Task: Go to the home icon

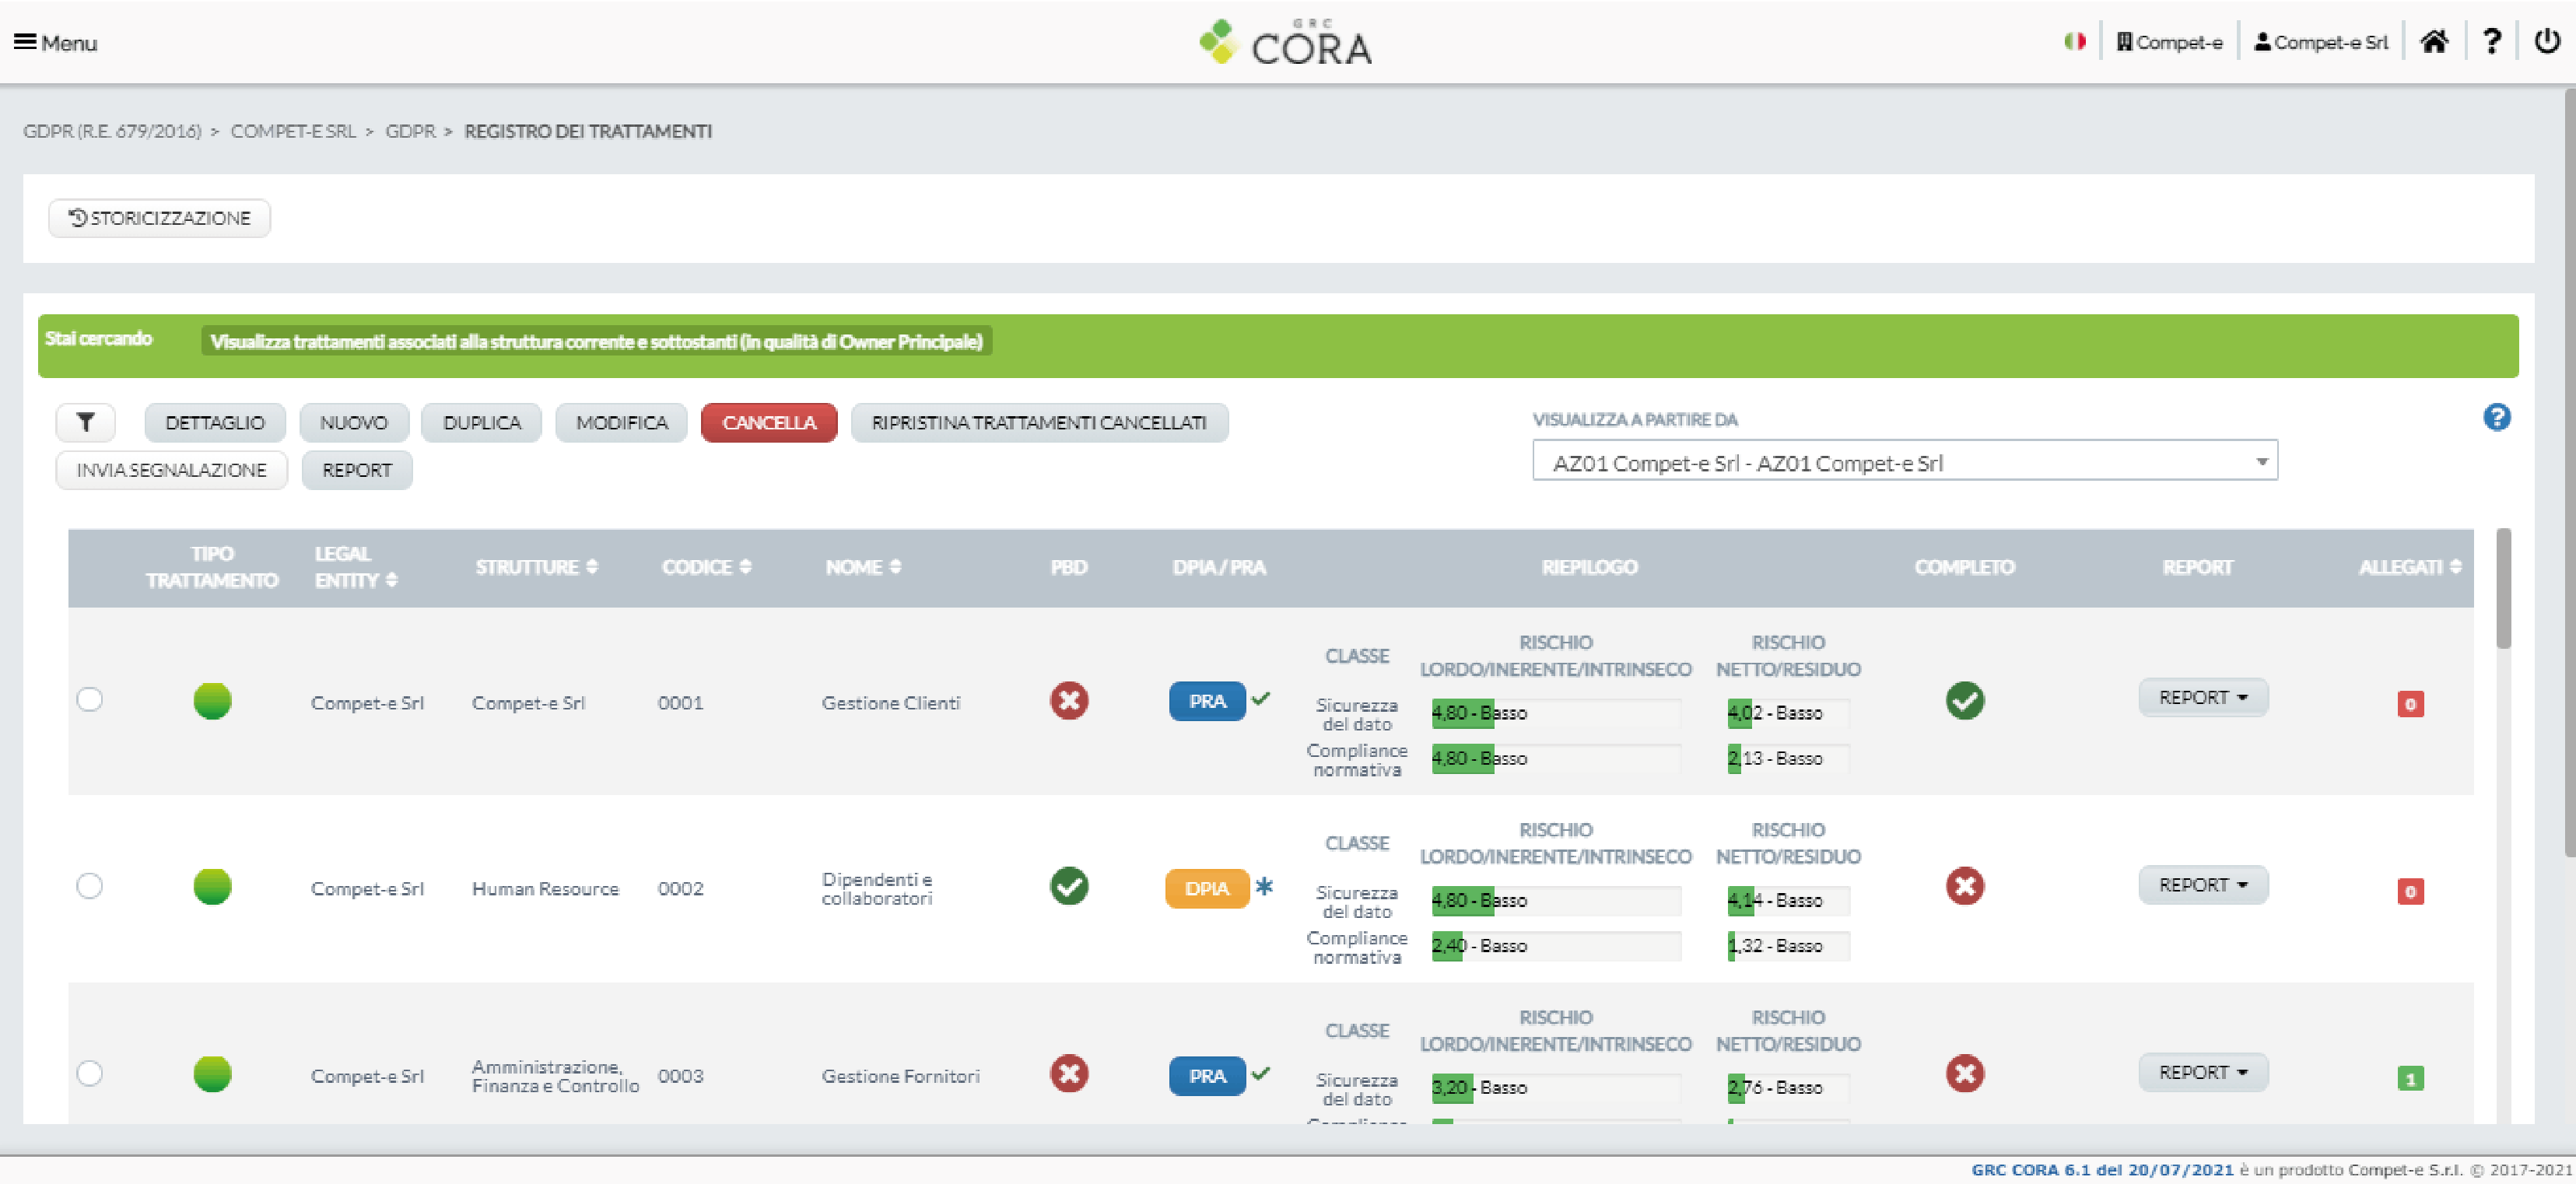Action: point(2433,42)
